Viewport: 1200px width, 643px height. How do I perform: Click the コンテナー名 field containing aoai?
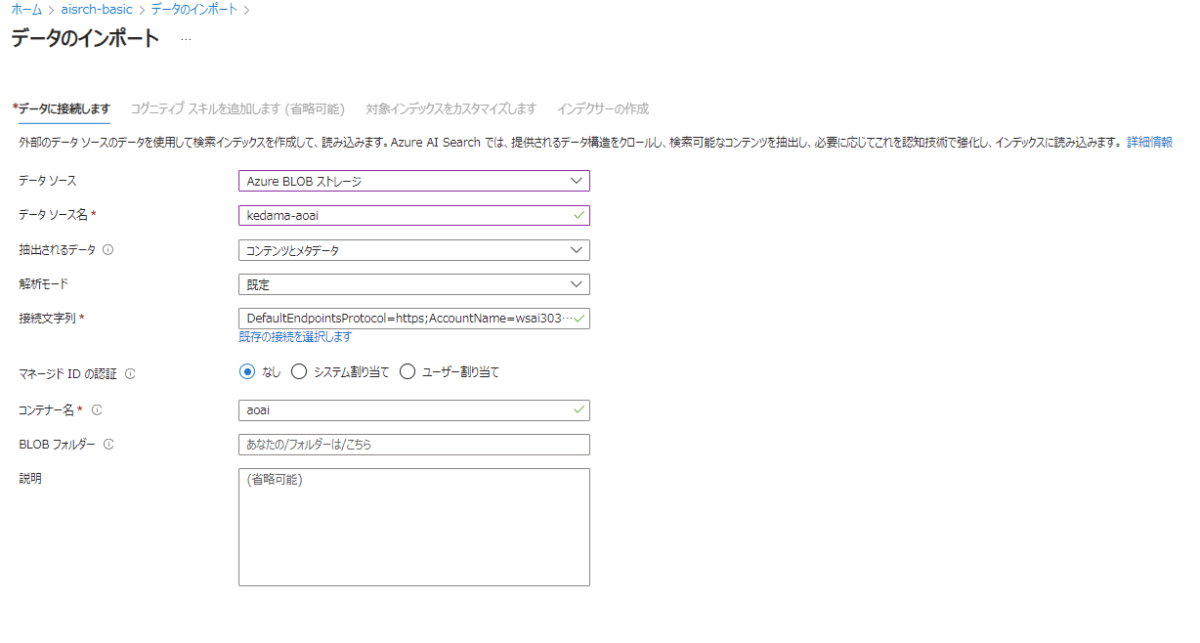click(x=414, y=410)
